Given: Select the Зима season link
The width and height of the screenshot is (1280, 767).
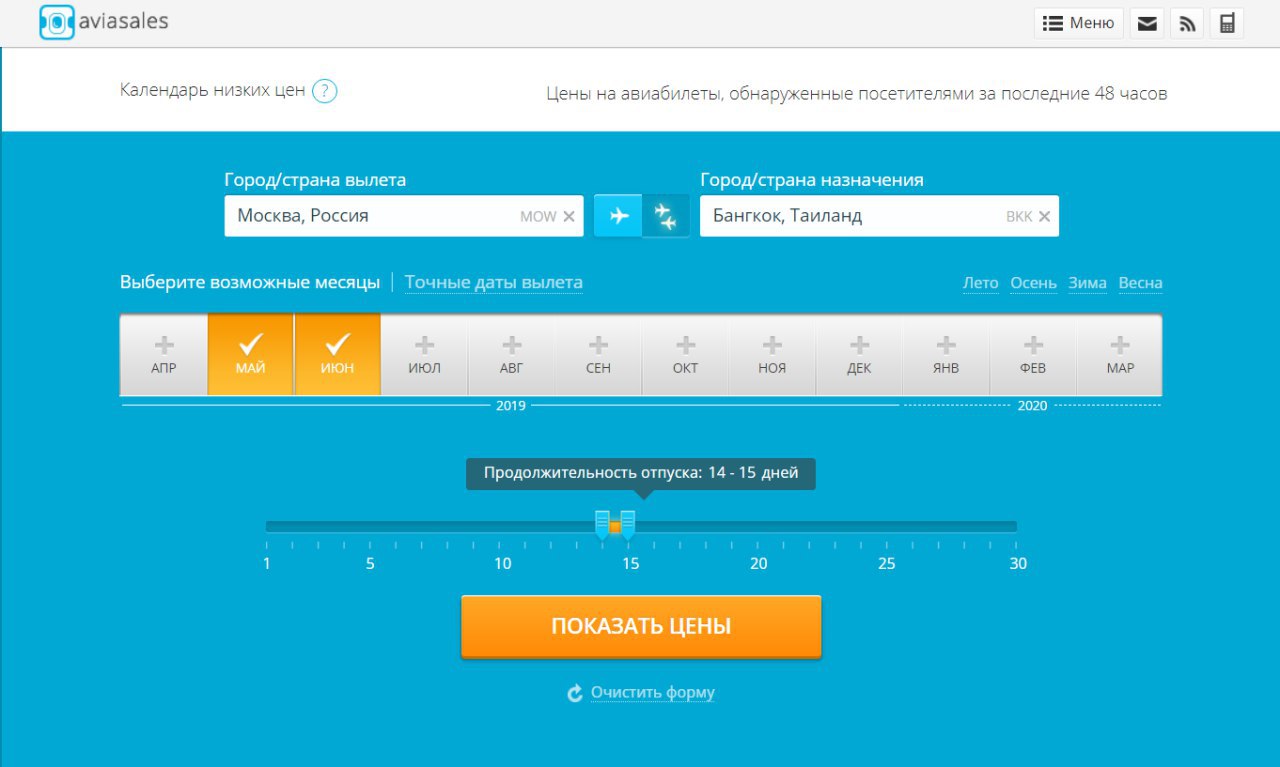Looking at the screenshot, I should tap(1088, 283).
